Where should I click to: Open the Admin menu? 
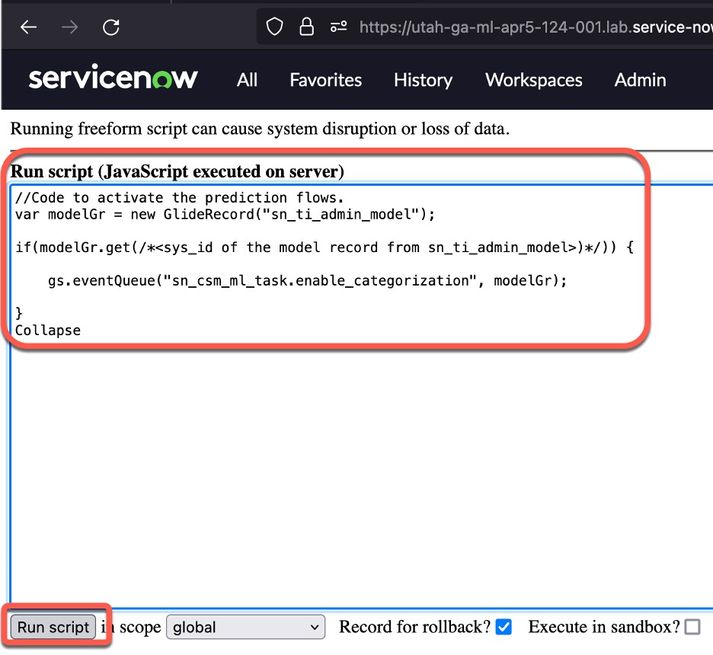(x=640, y=80)
